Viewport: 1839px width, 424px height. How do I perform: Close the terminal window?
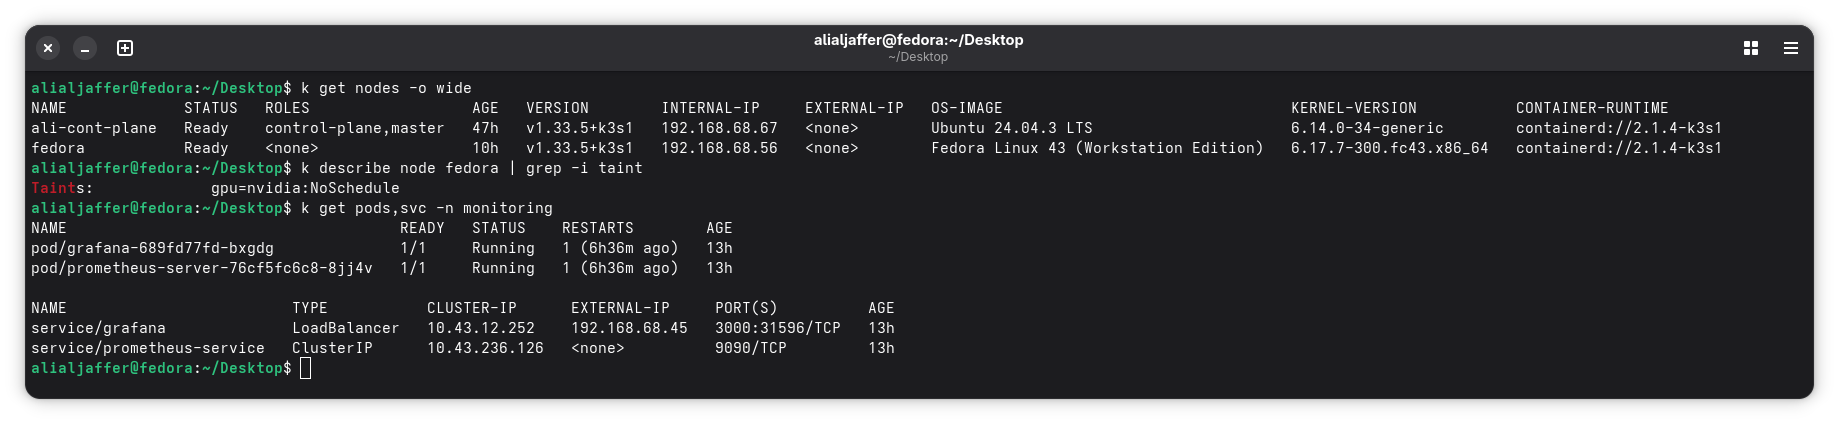click(x=48, y=48)
